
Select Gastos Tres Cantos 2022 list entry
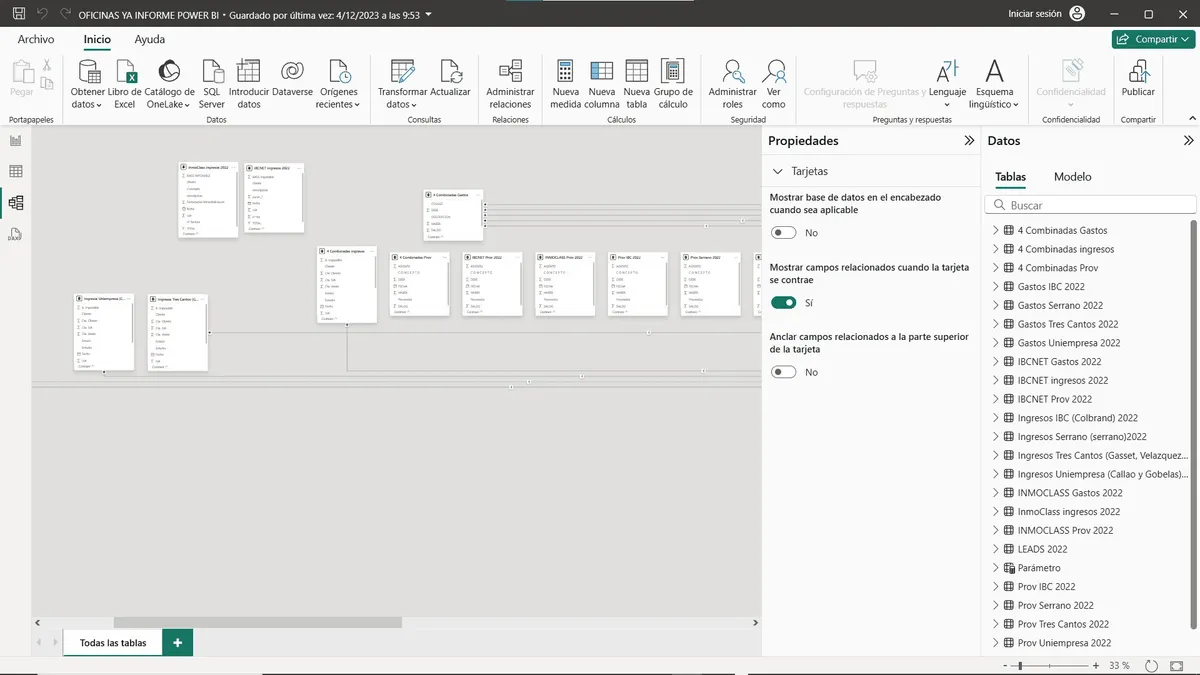1068,324
